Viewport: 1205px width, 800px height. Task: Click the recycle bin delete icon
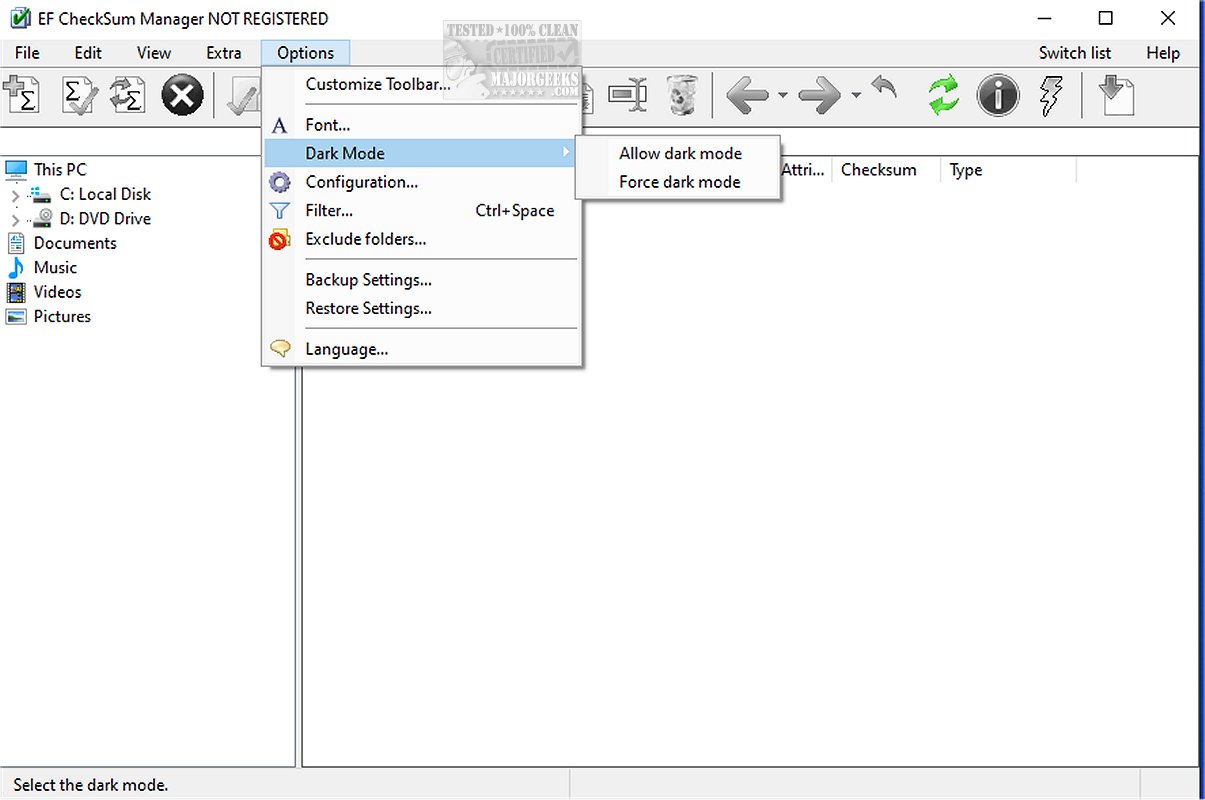tap(682, 96)
